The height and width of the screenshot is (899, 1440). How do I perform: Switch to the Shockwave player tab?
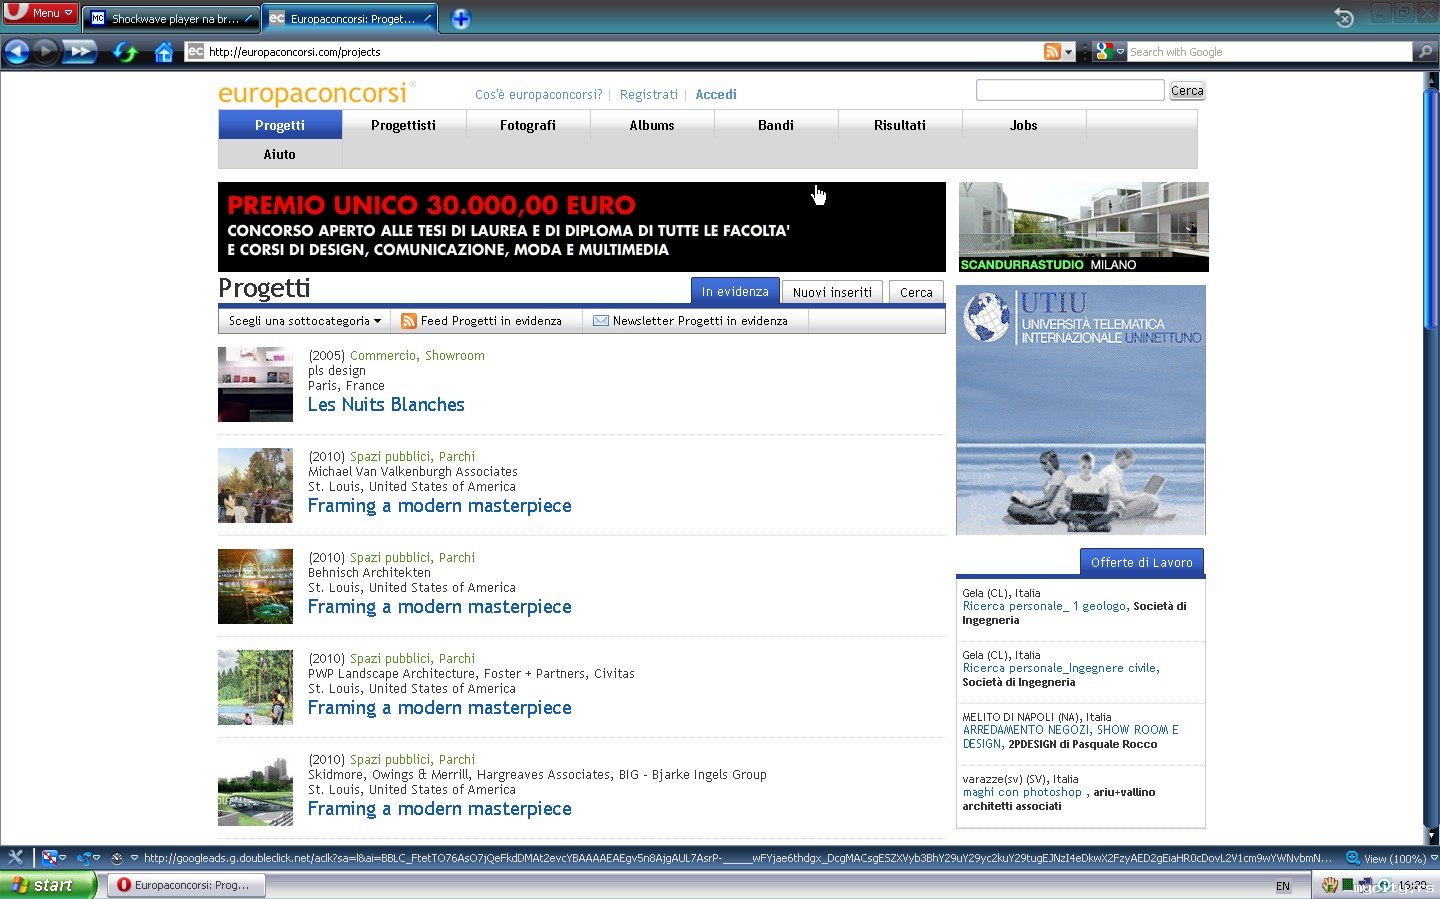coord(169,18)
